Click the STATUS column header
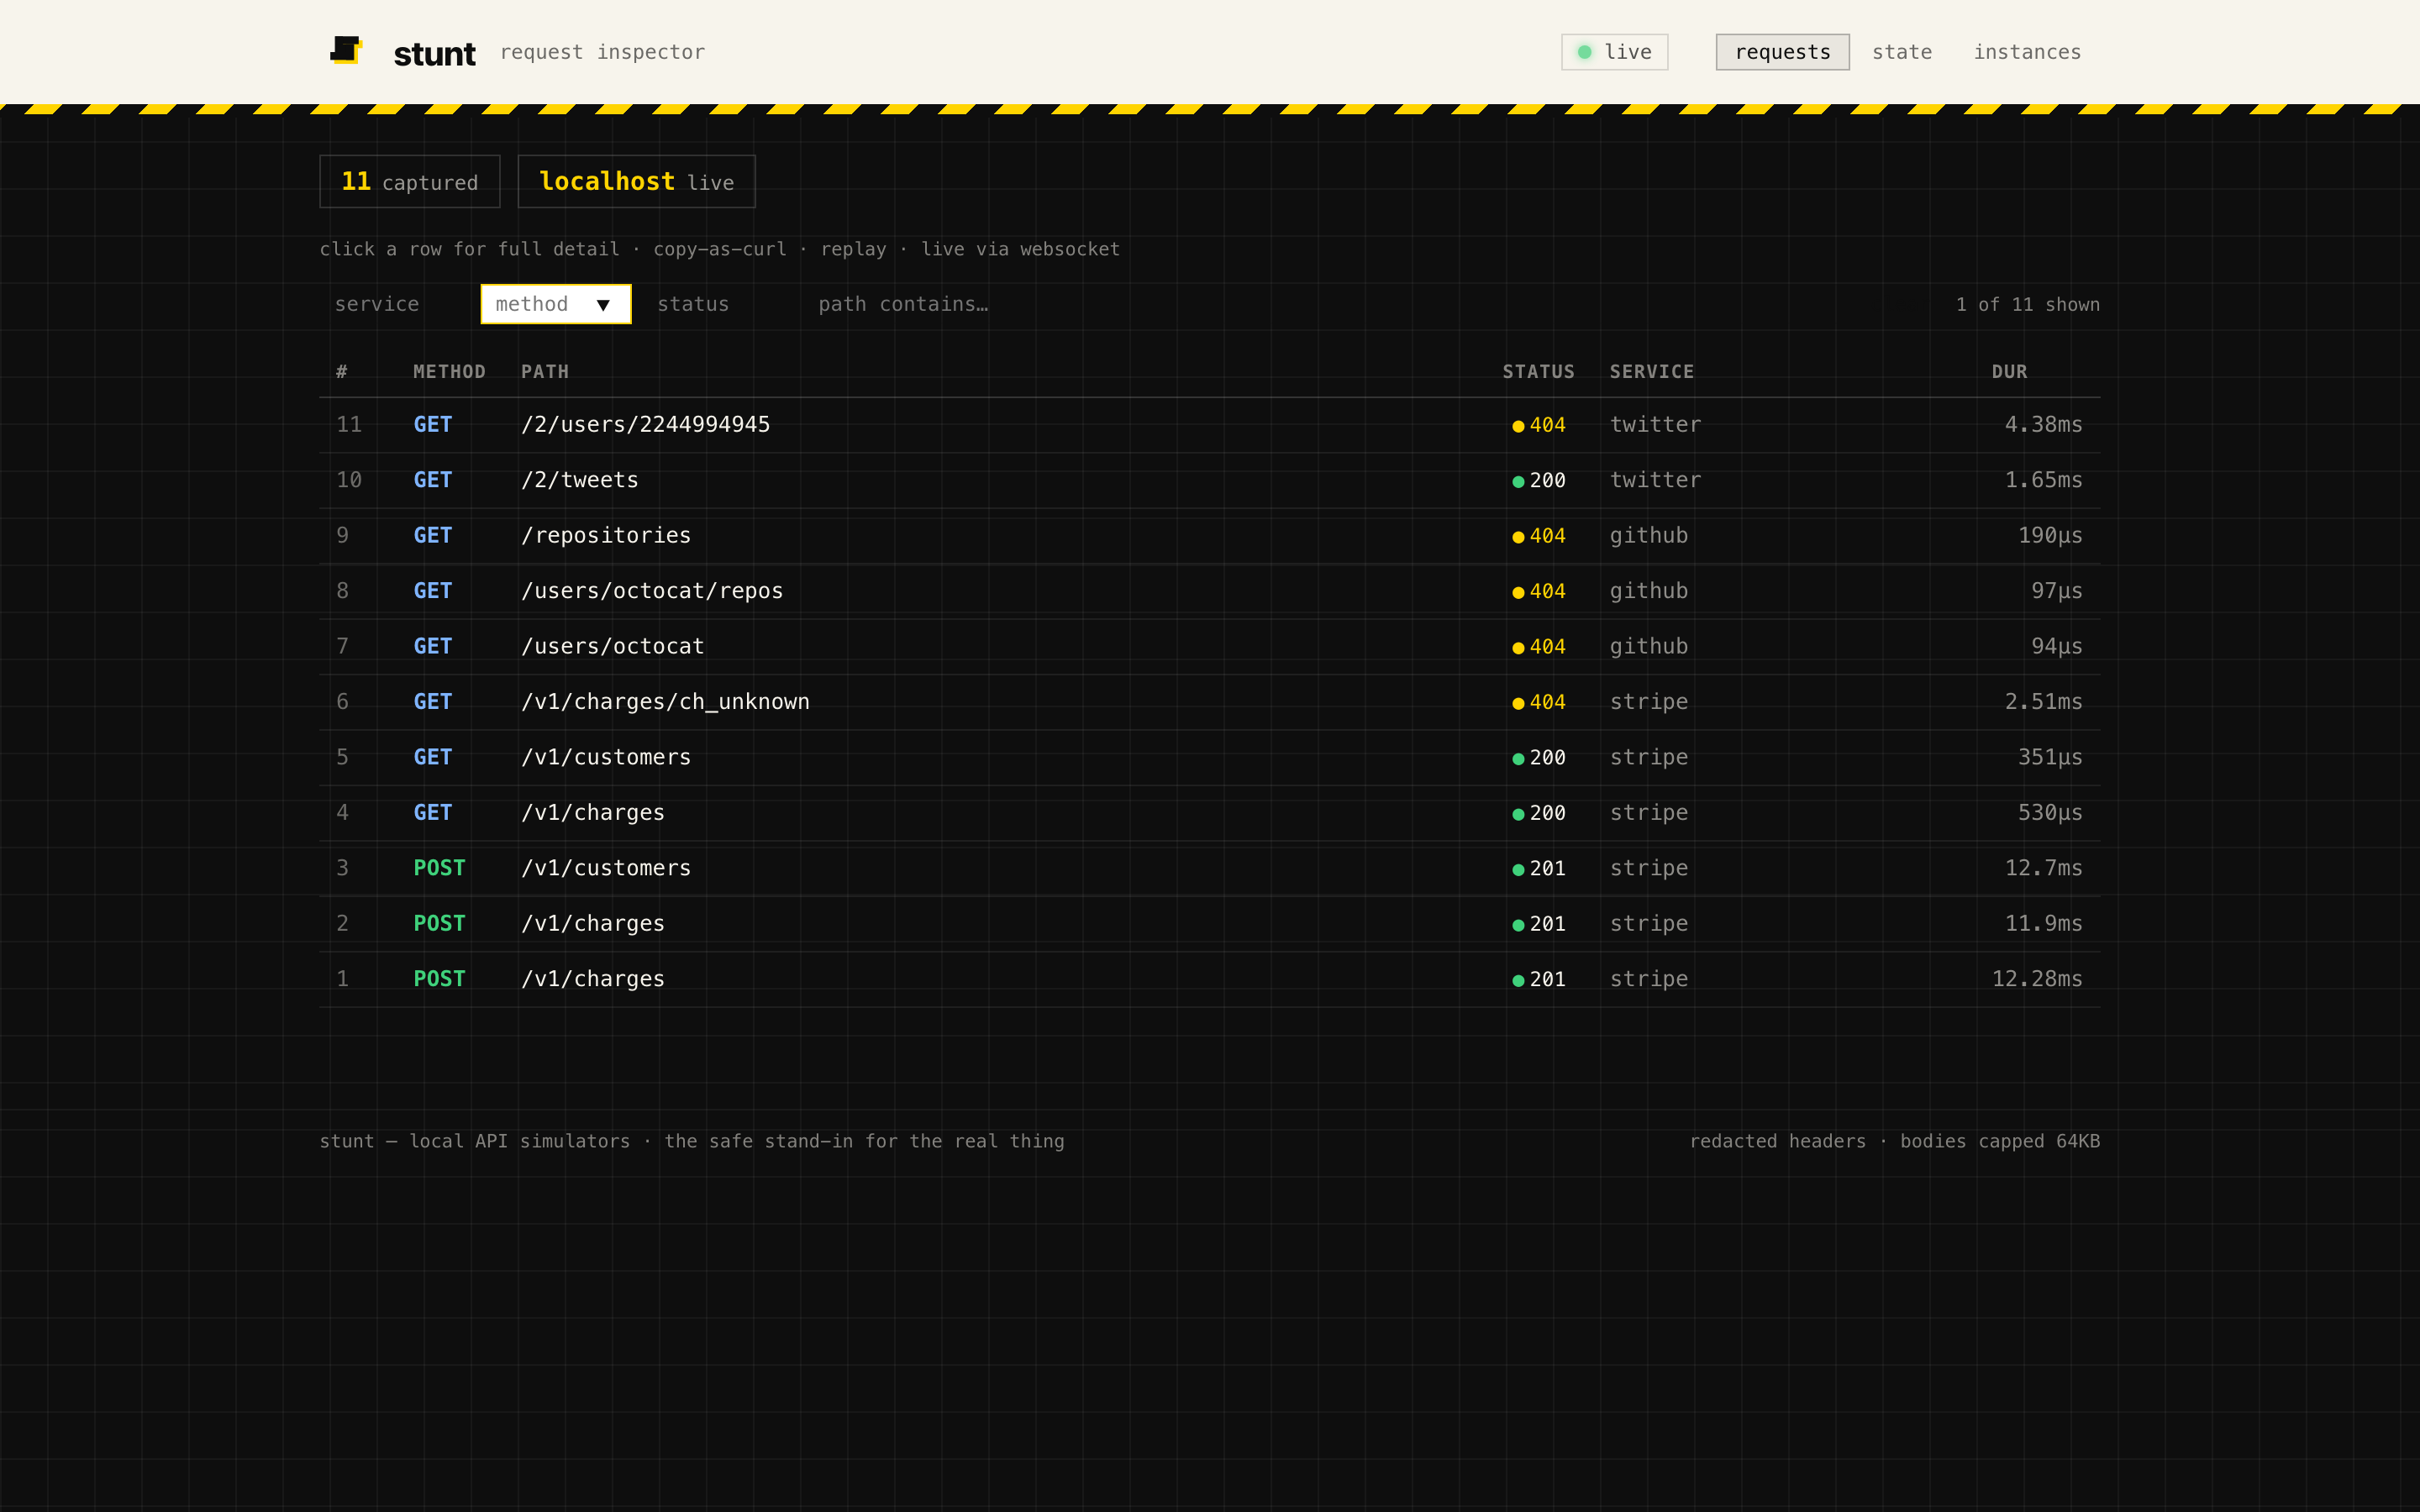 pos(1538,372)
